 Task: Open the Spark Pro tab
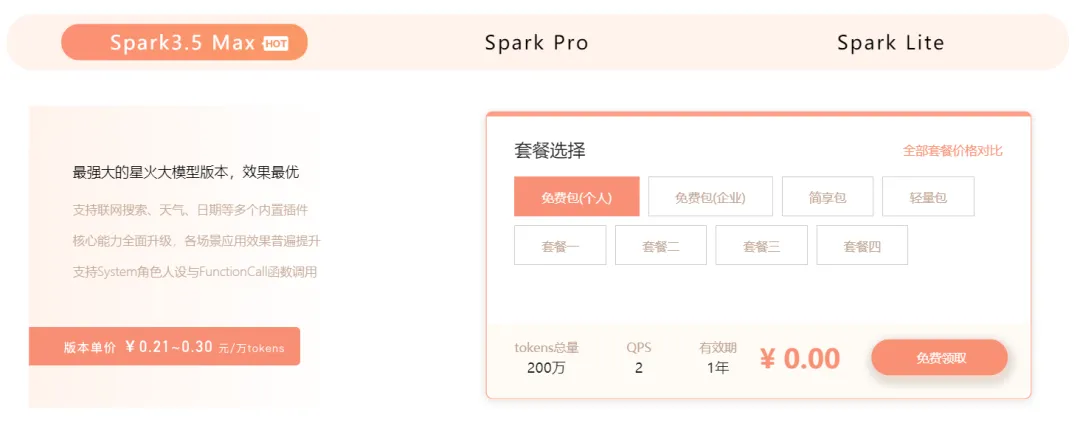pos(536,43)
